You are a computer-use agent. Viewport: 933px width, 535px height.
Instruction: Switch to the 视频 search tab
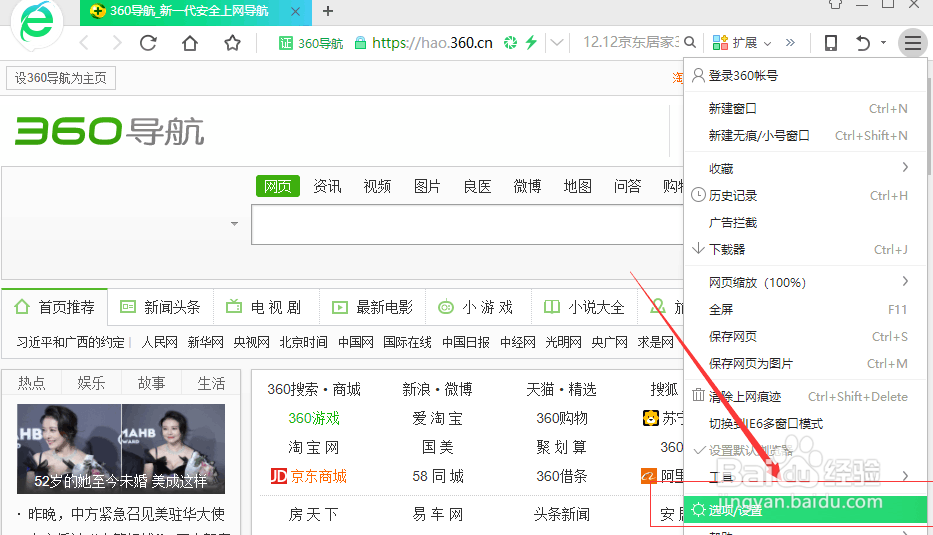(x=377, y=186)
